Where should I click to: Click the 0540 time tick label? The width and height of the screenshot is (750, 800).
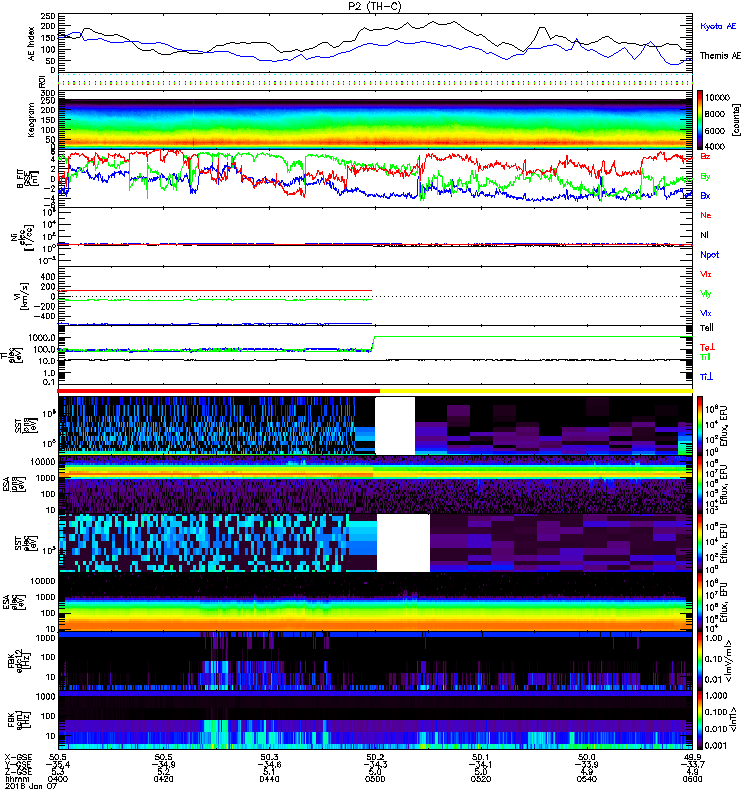[x=587, y=779]
